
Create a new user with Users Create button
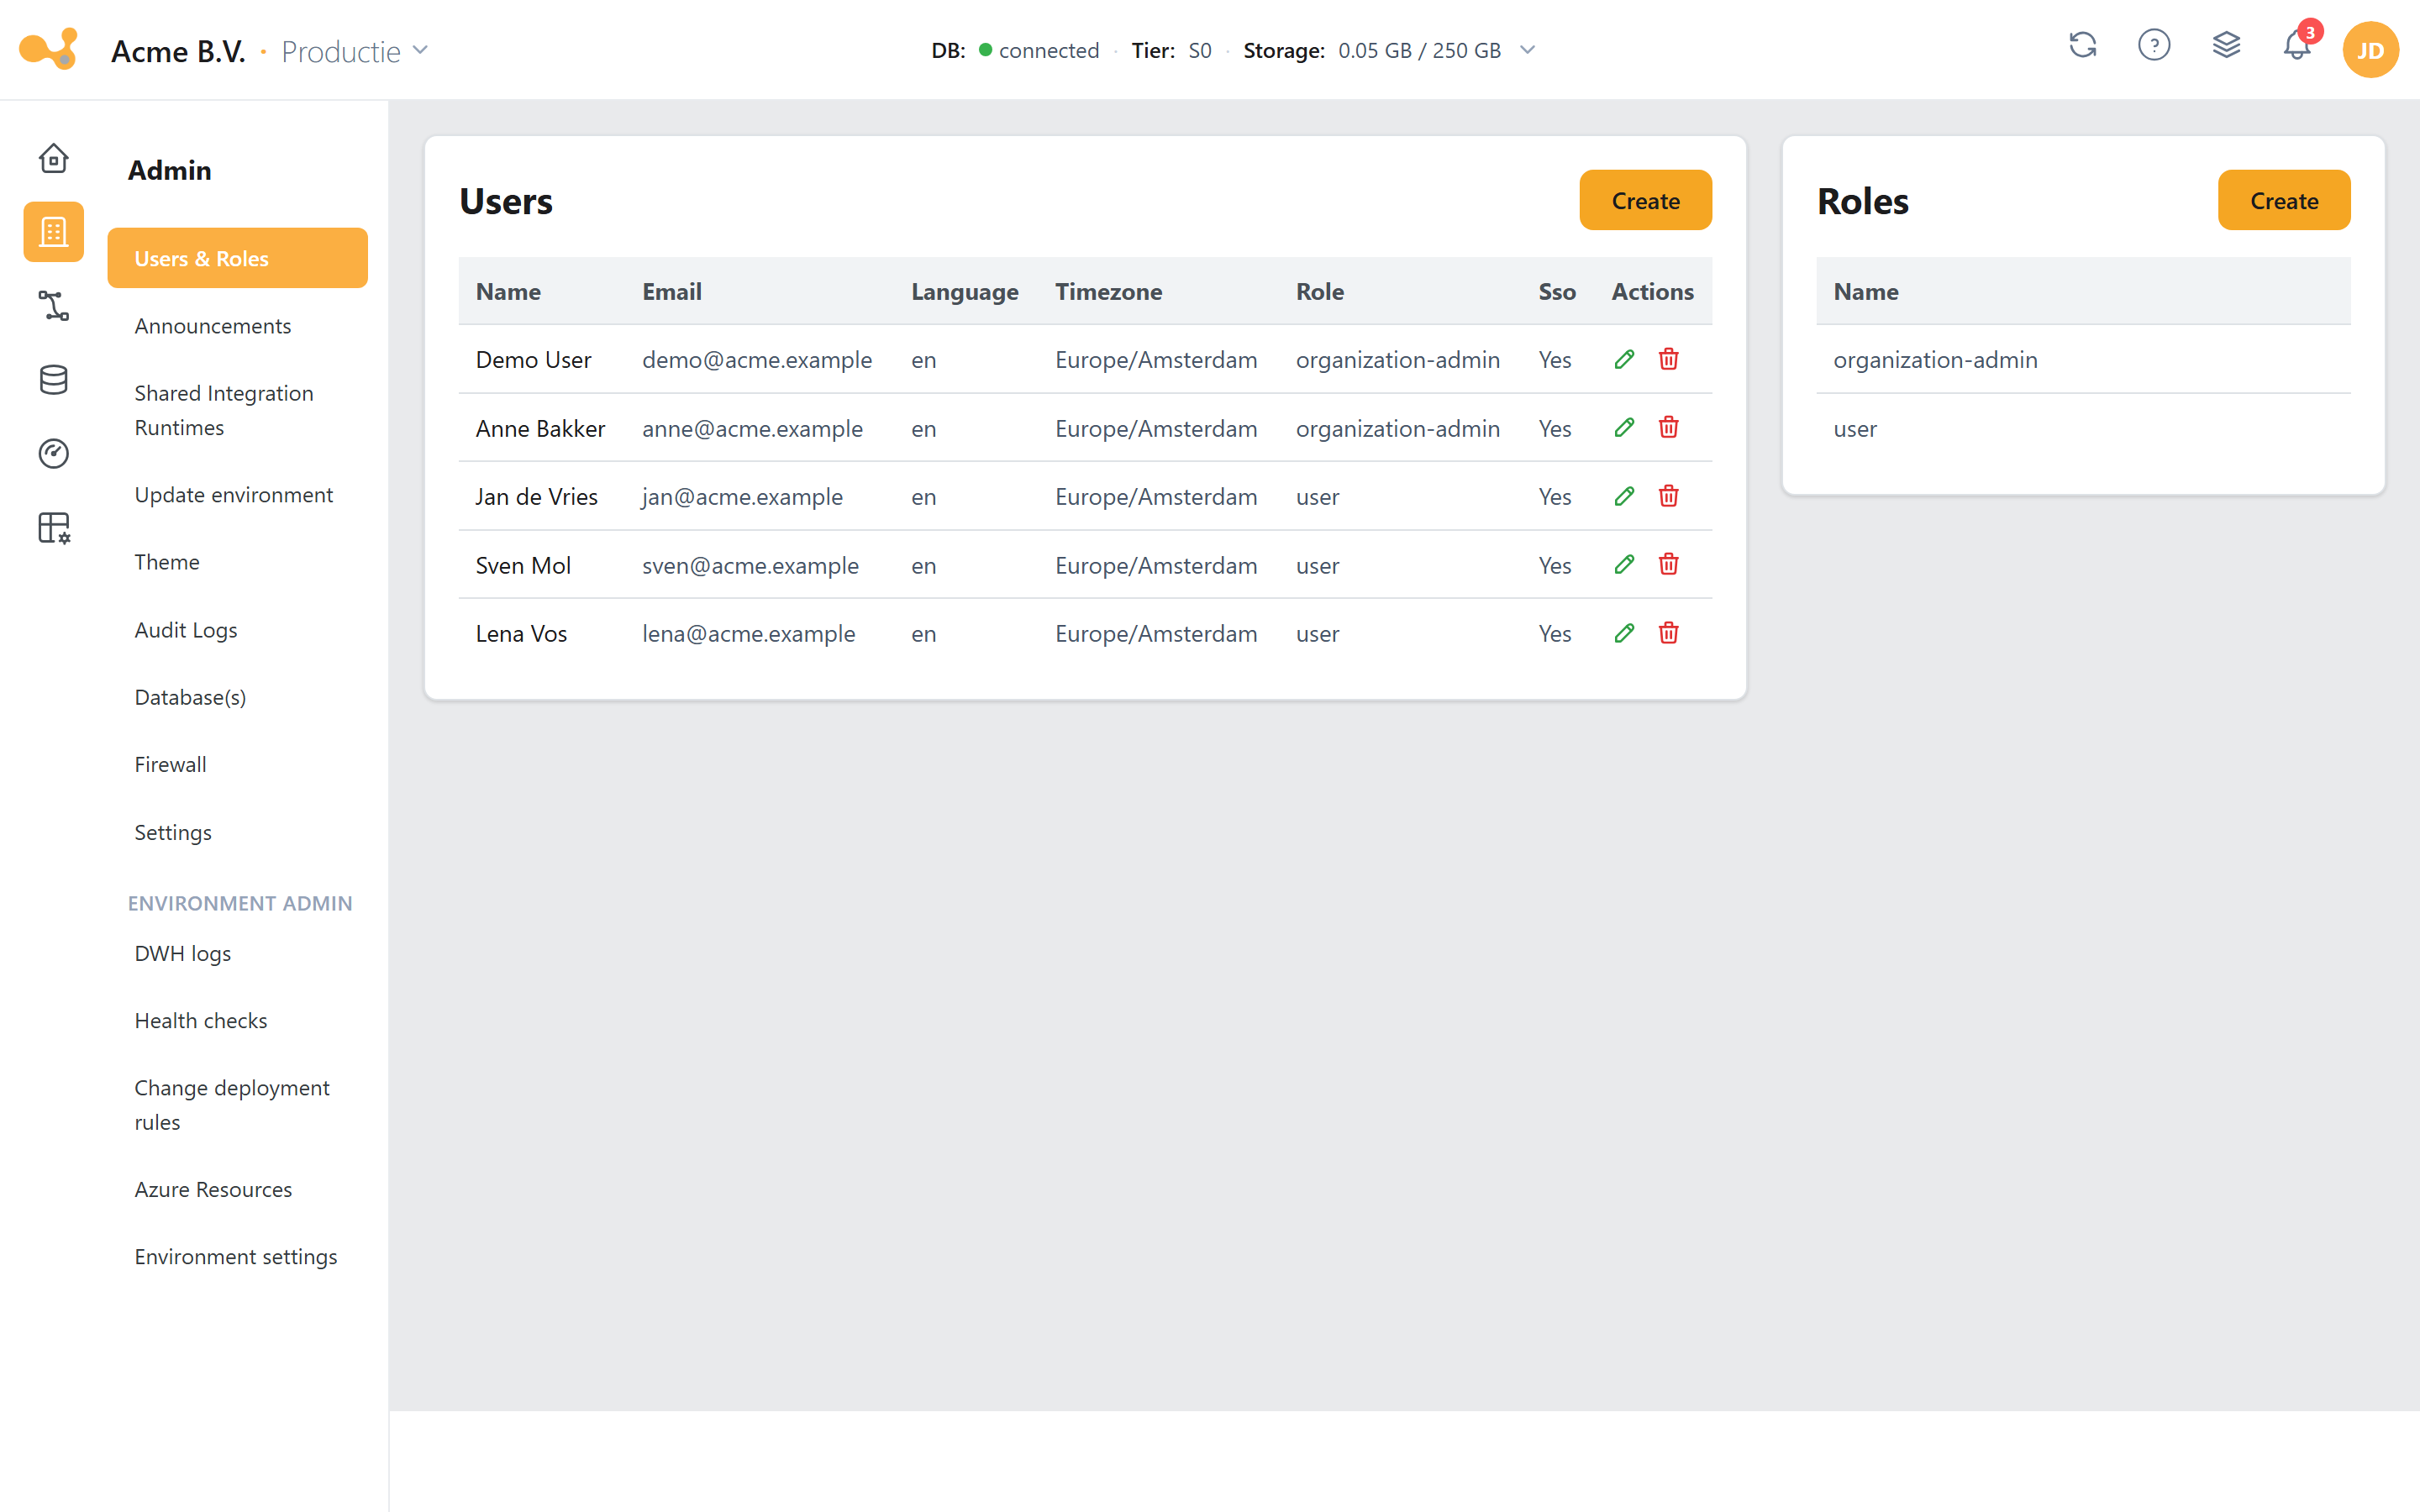click(1645, 200)
